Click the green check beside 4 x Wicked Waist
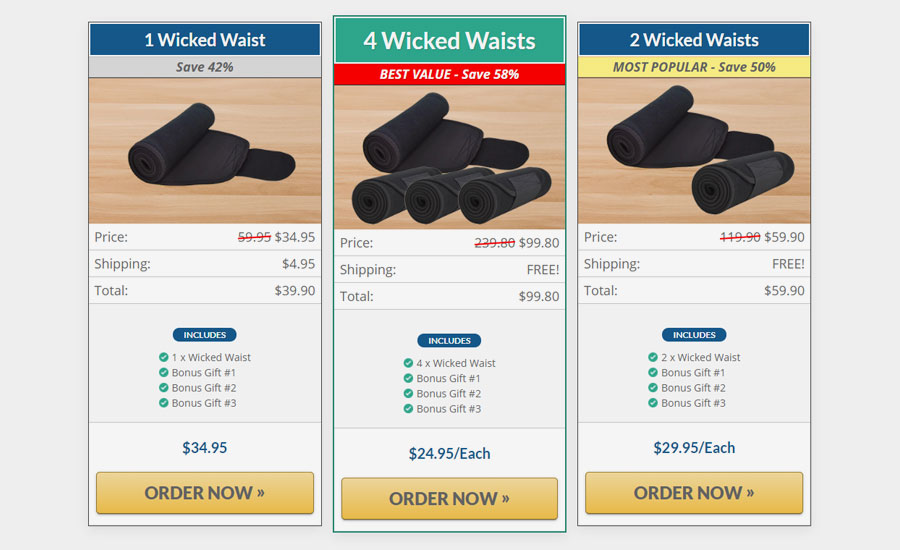 [x=408, y=363]
